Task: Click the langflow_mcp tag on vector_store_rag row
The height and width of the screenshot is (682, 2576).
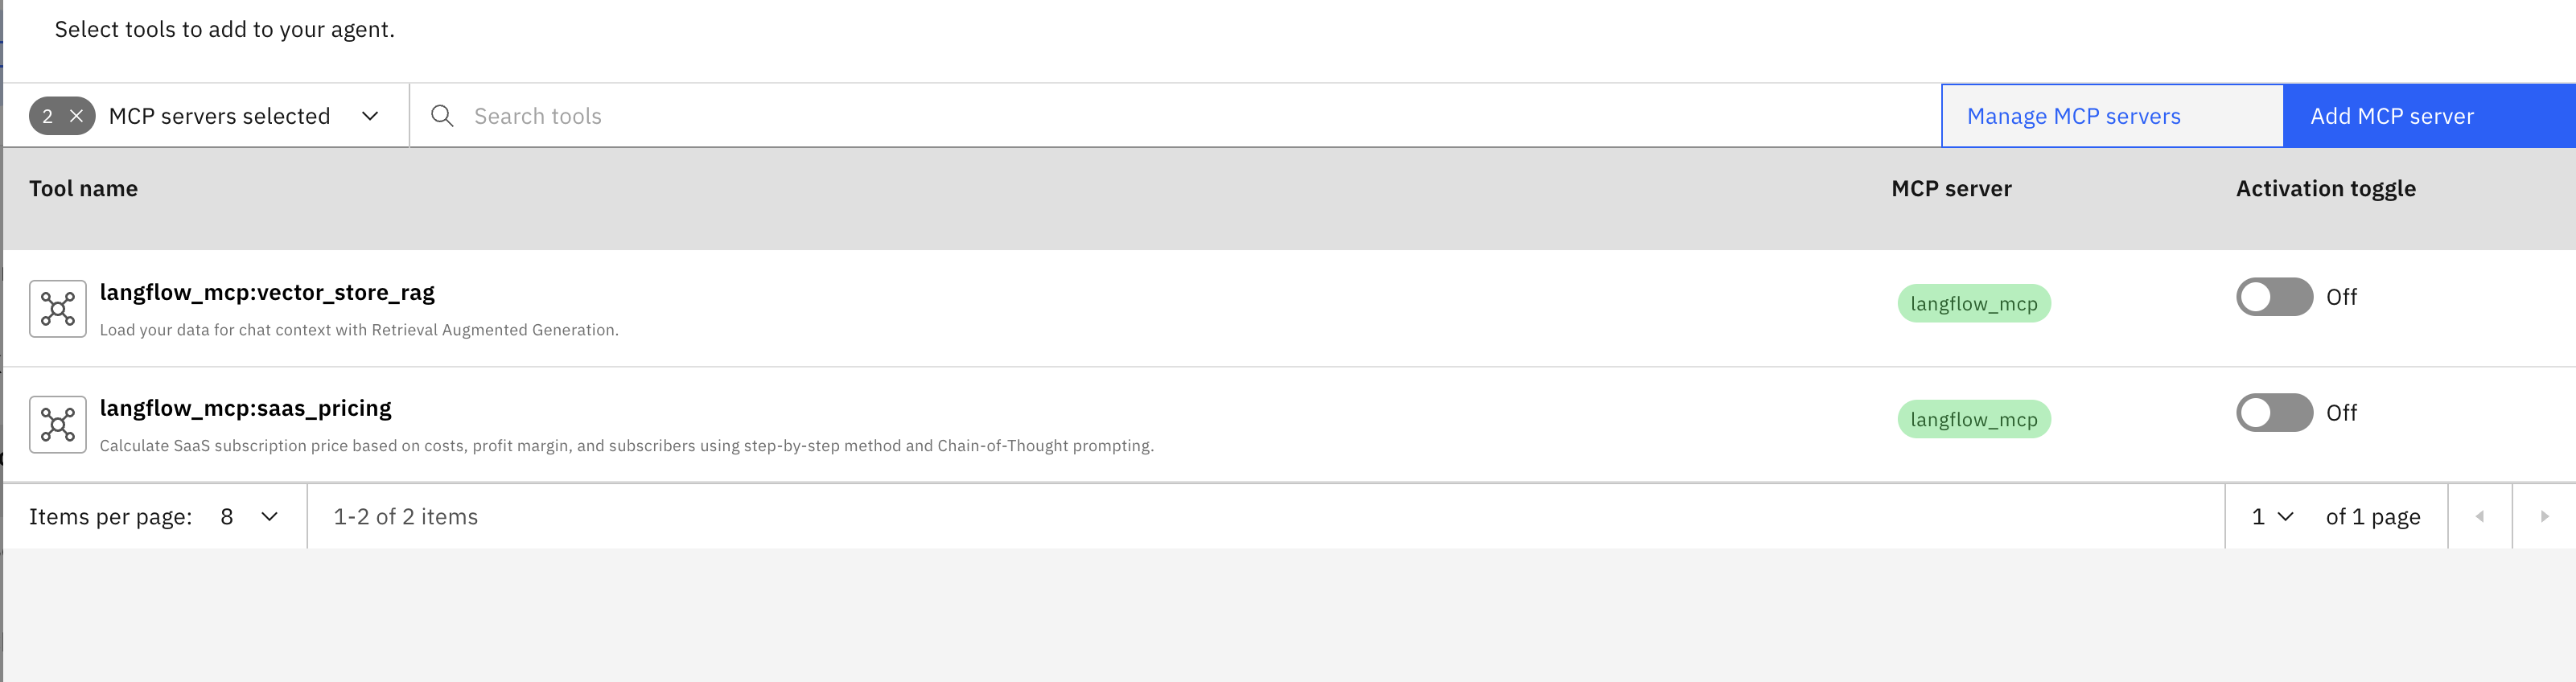Action: 1973,304
